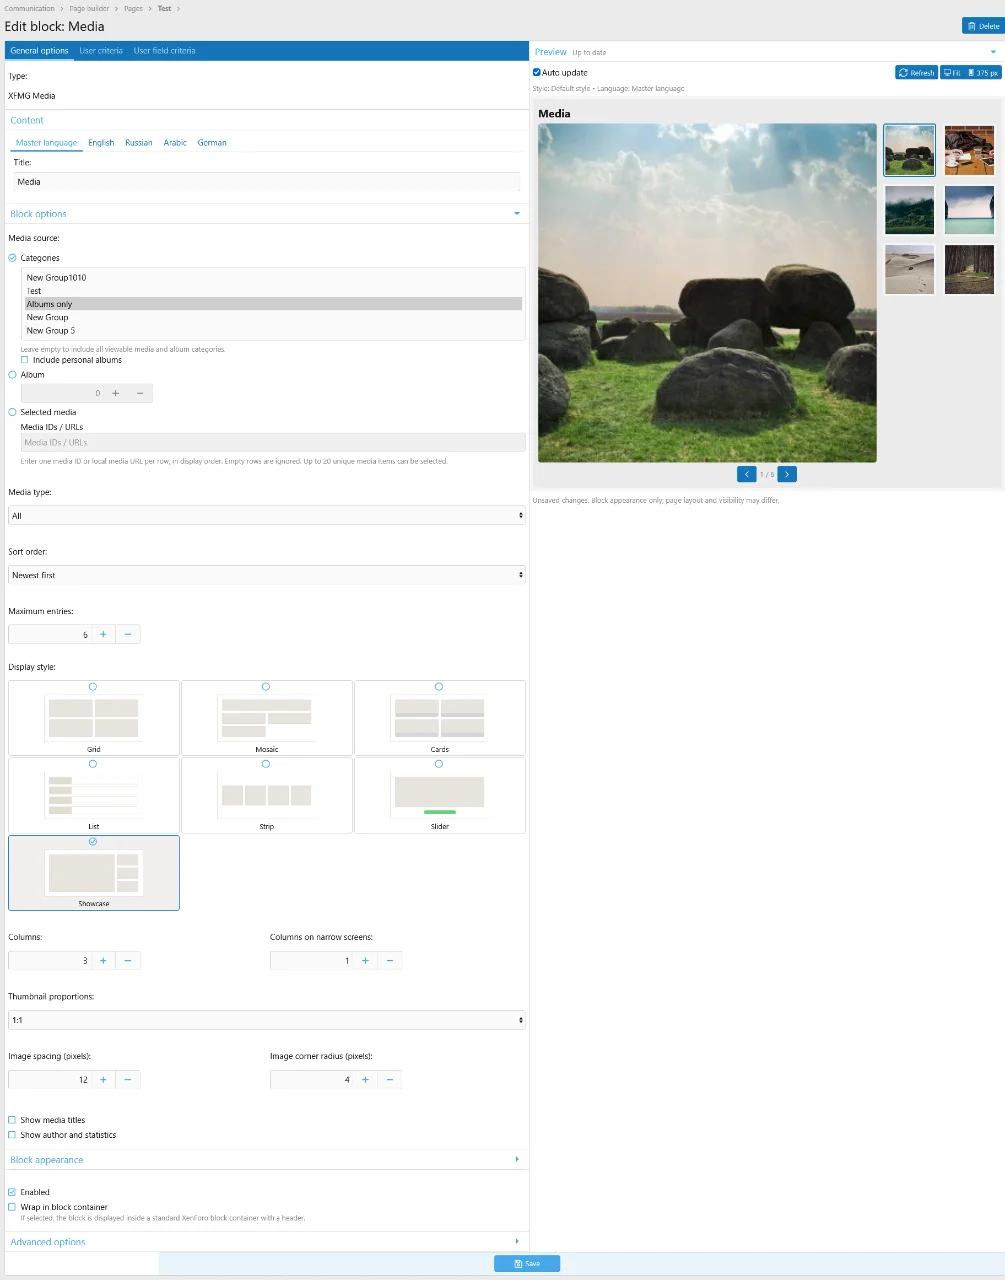Open the Media type dropdown
Screen dimensions: 1005x1280
[x=267, y=516]
